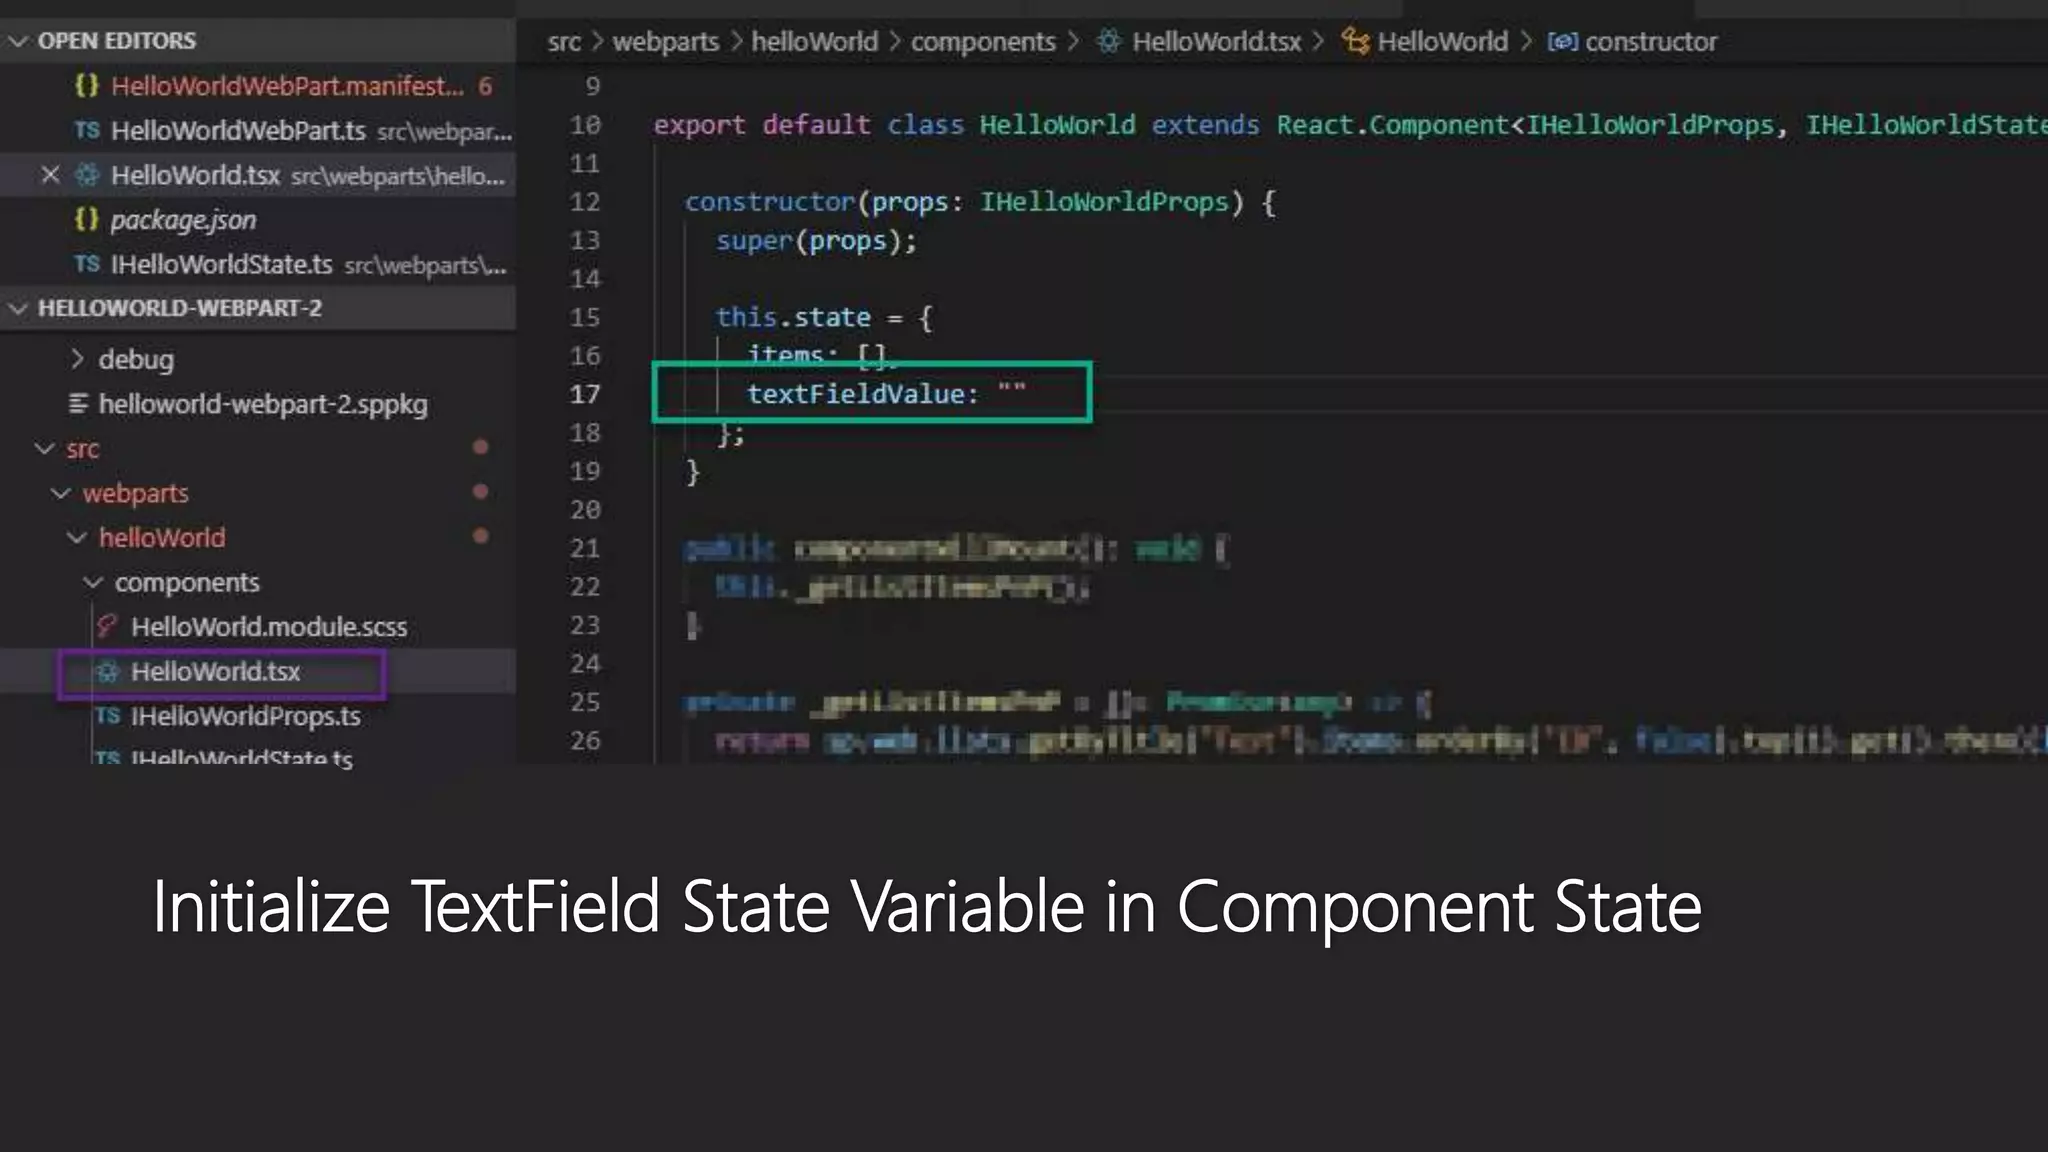Click the JSON braces icon of manifest file

pos(87,86)
